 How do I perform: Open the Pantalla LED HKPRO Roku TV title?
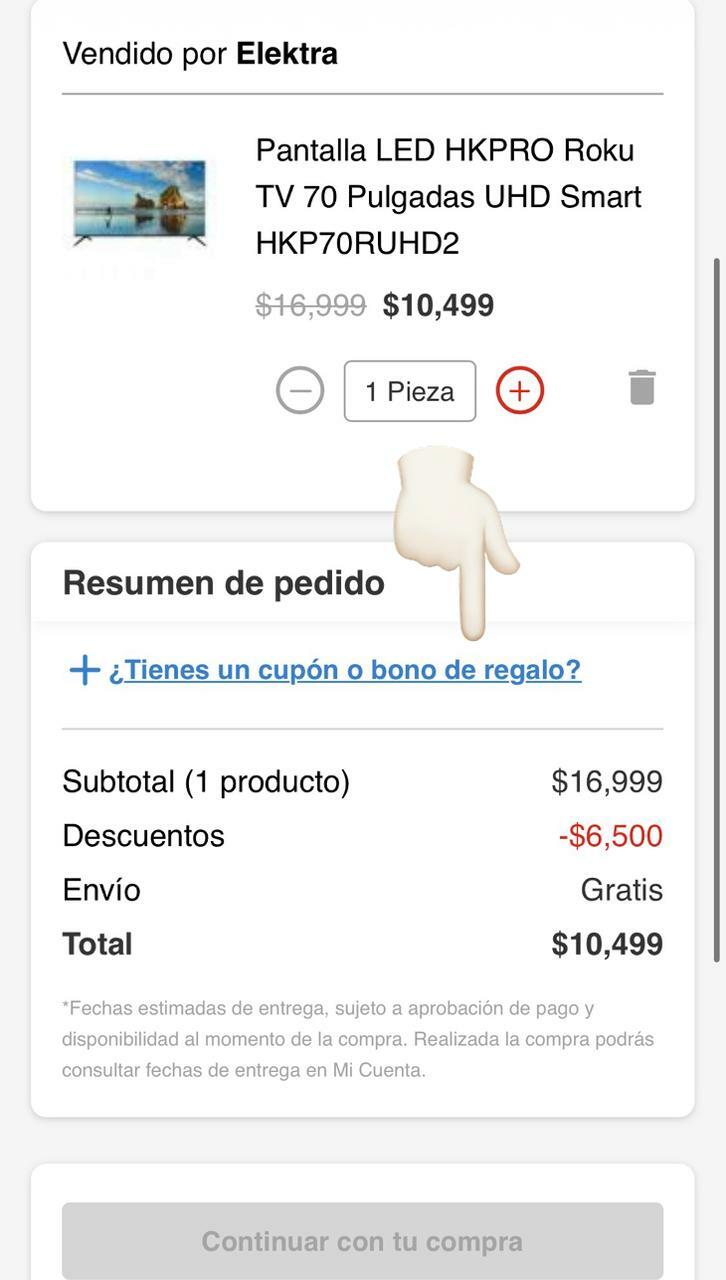pos(448,197)
